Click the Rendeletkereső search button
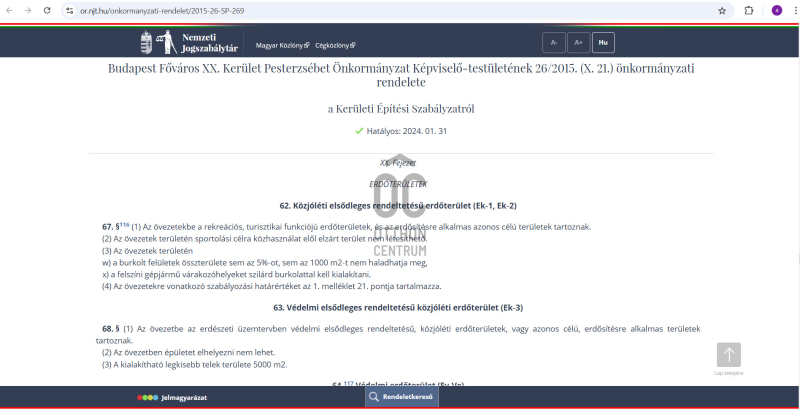800x410 pixels. [400, 397]
